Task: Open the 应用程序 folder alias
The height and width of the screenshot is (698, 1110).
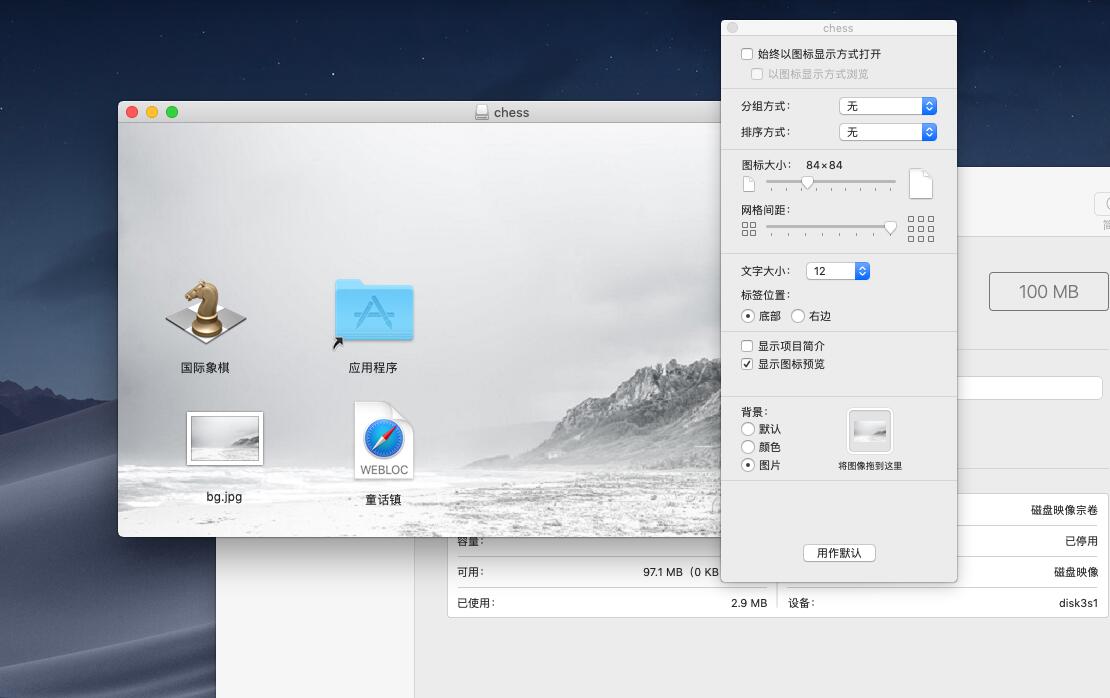Action: 373,311
